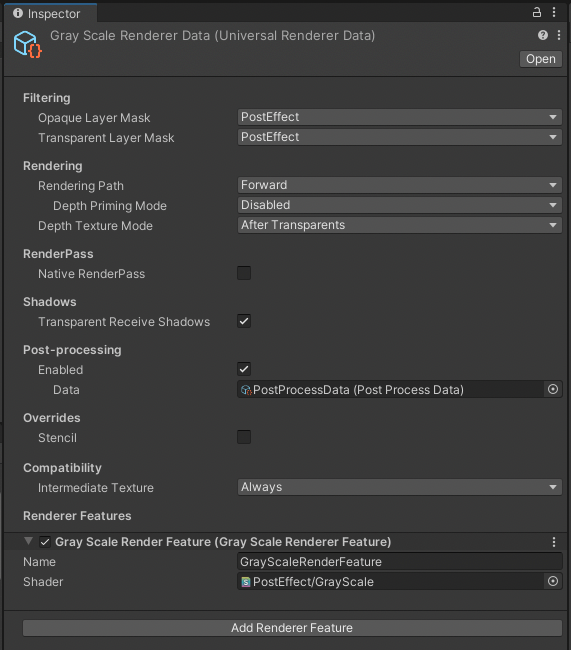
Task: Open the Opaque Layer Mask dropdown
Action: pyautogui.click(x=400, y=117)
